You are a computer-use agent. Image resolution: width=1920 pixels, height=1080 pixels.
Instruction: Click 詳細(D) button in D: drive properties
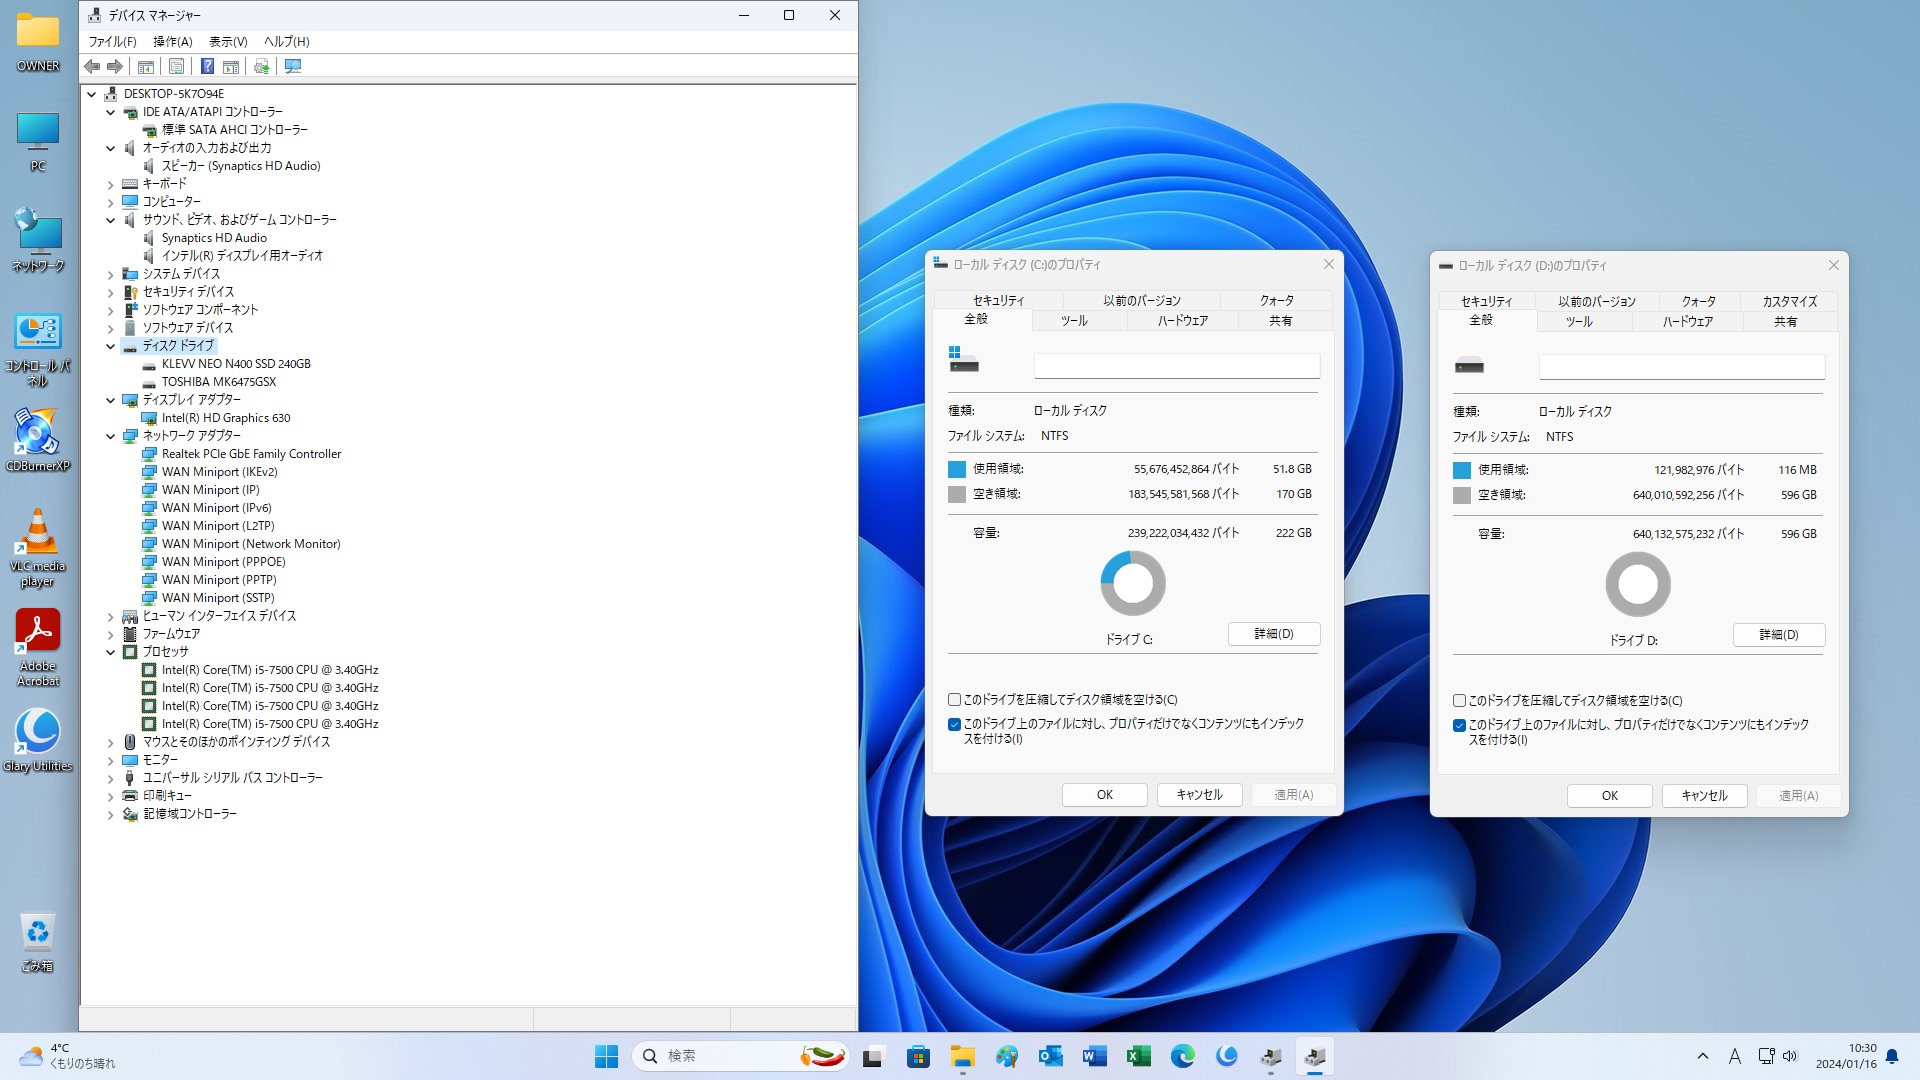point(1778,635)
